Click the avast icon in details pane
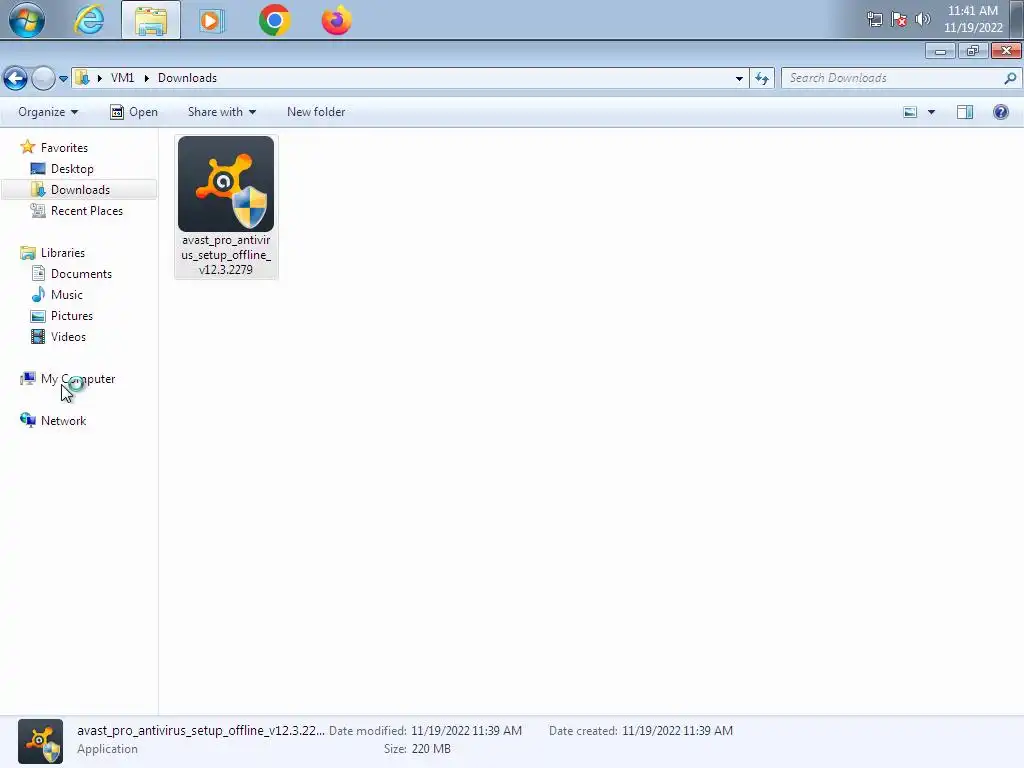This screenshot has height=768, width=1024. pos(40,741)
